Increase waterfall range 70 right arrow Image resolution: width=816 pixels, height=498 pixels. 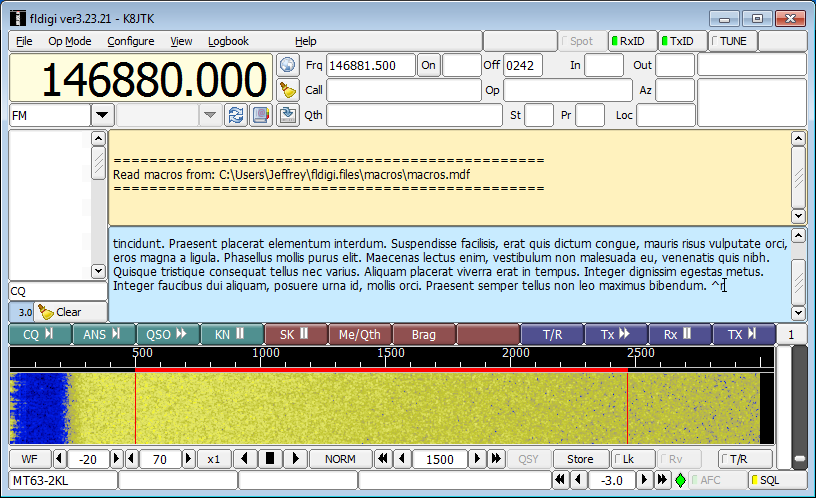click(189, 459)
